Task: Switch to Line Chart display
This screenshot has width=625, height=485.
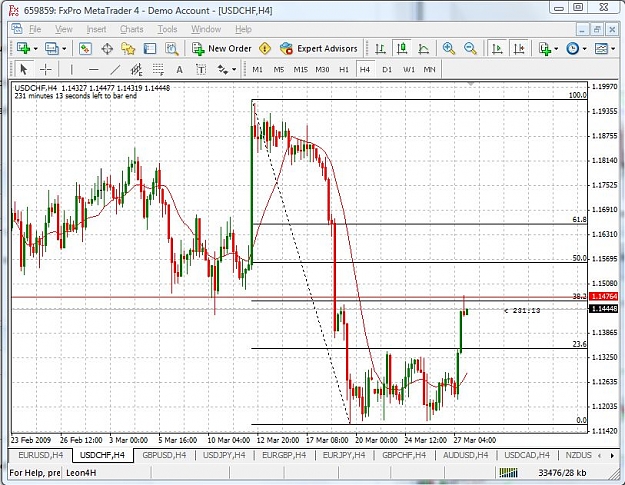Action: [423, 49]
